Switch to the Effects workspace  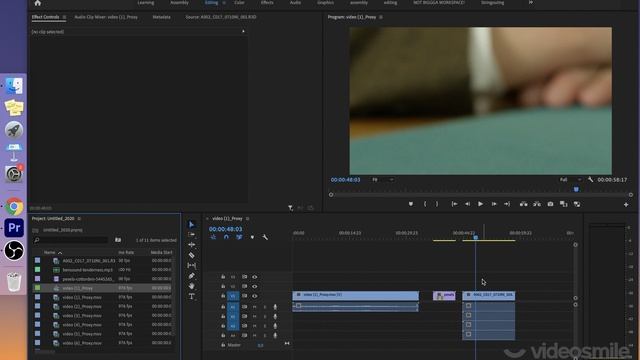pos(267,2)
